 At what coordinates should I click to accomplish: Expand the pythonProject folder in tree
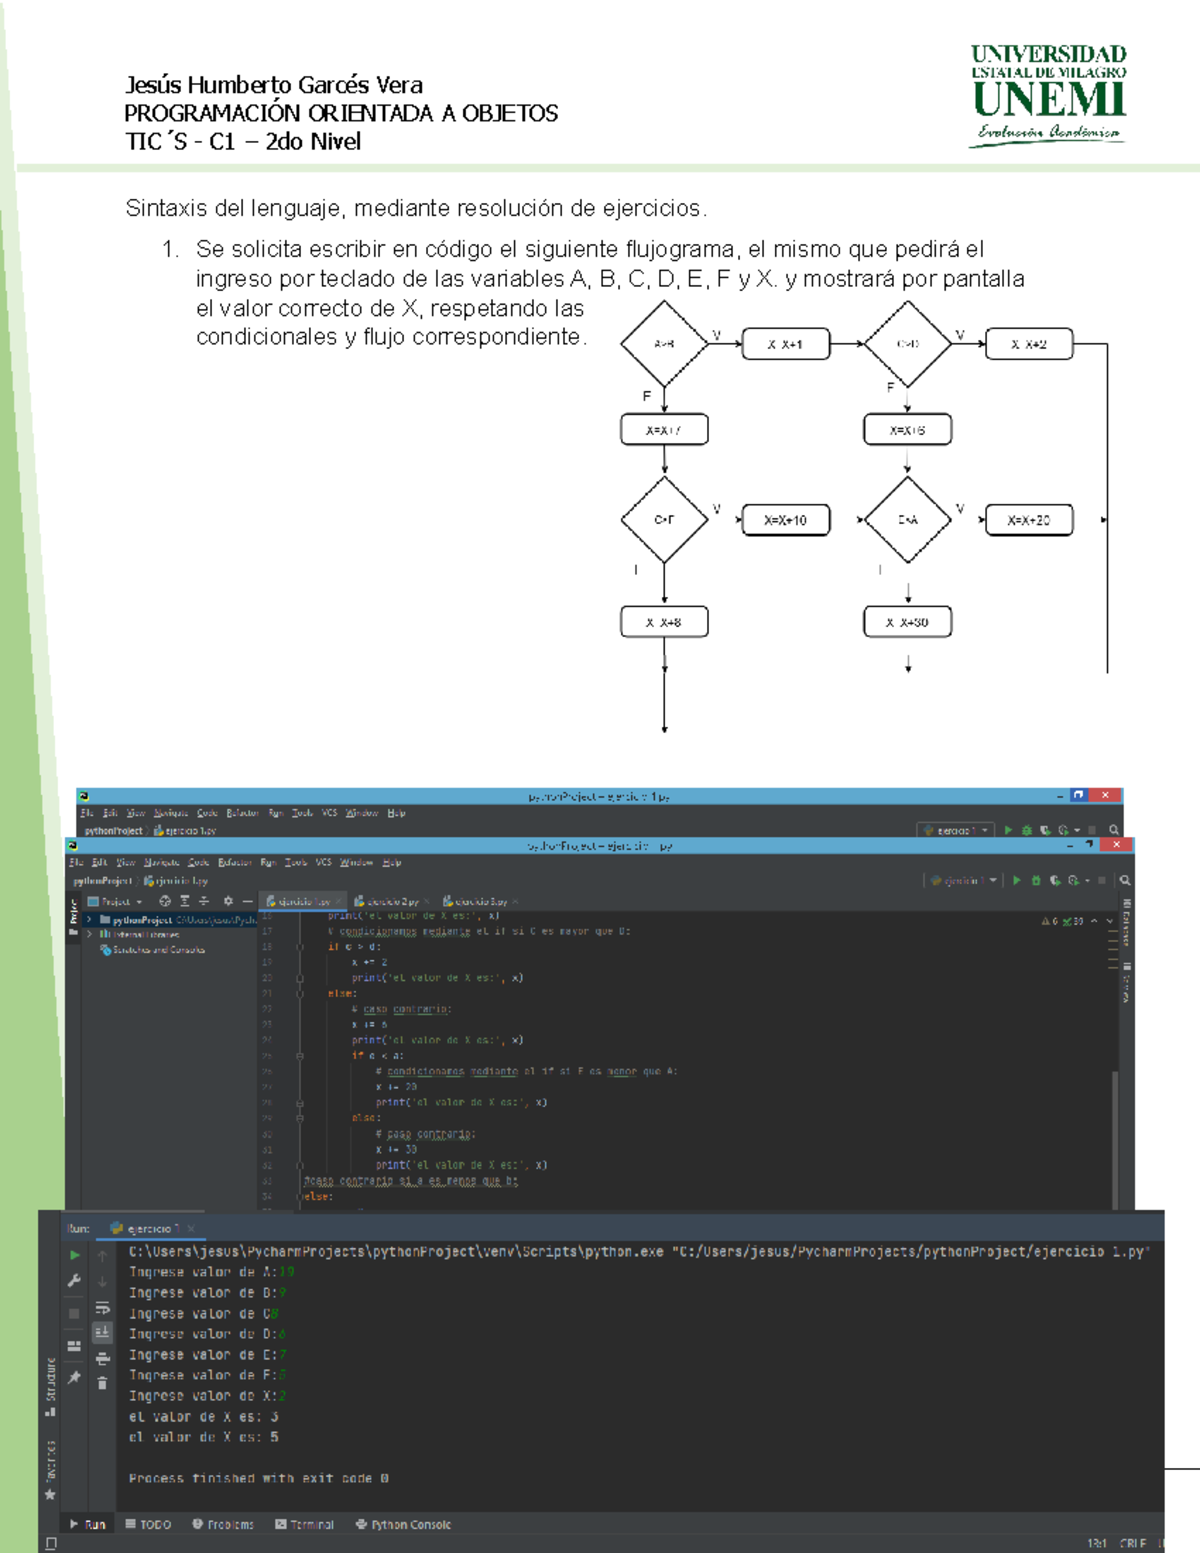(89, 919)
